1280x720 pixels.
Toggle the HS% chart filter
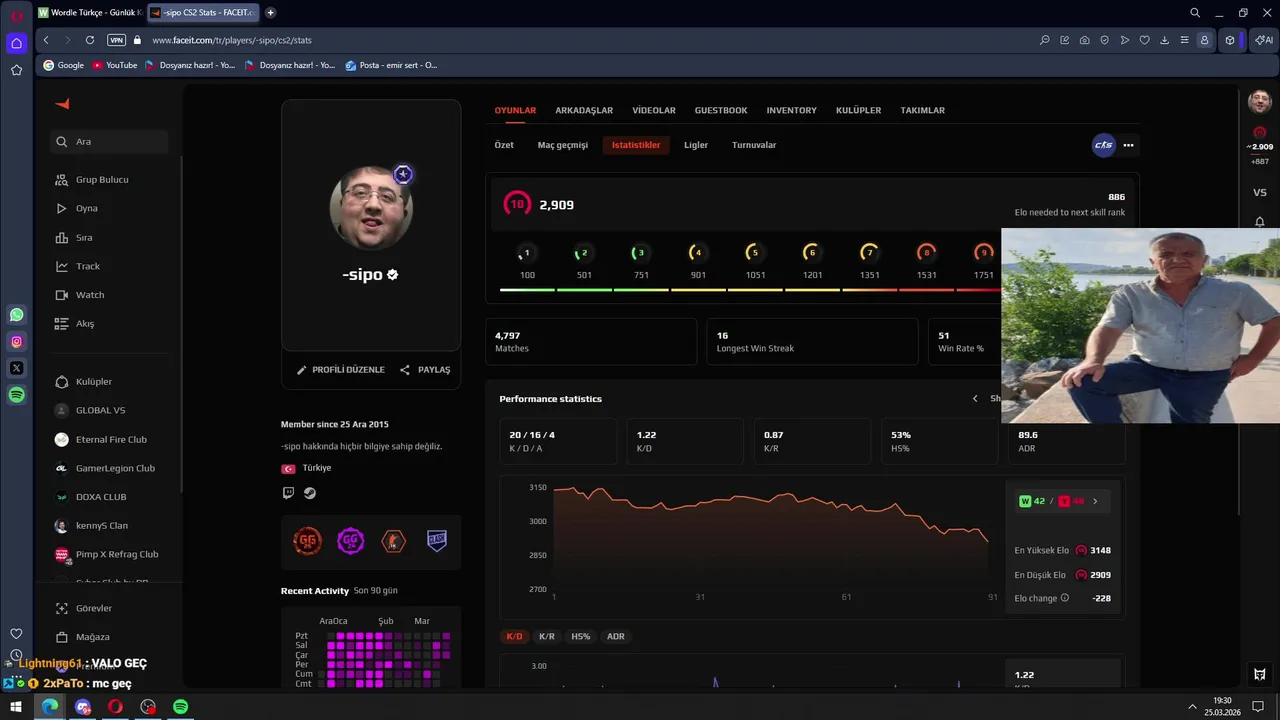pos(581,636)
